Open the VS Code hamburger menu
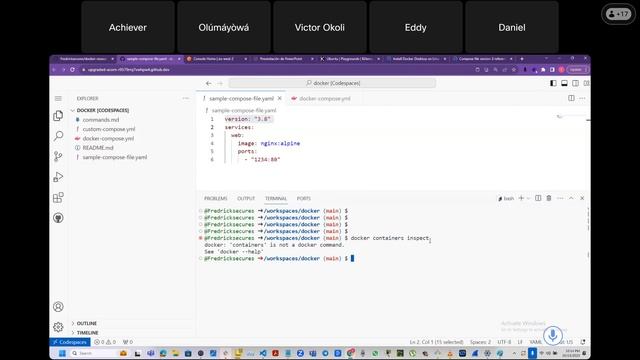Viewport: 640px width, 360px height. (x=58, y=98)
